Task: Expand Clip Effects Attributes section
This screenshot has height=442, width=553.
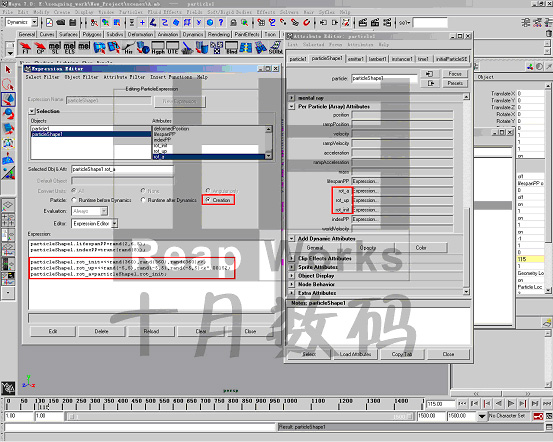Action: tap(292, 258)
